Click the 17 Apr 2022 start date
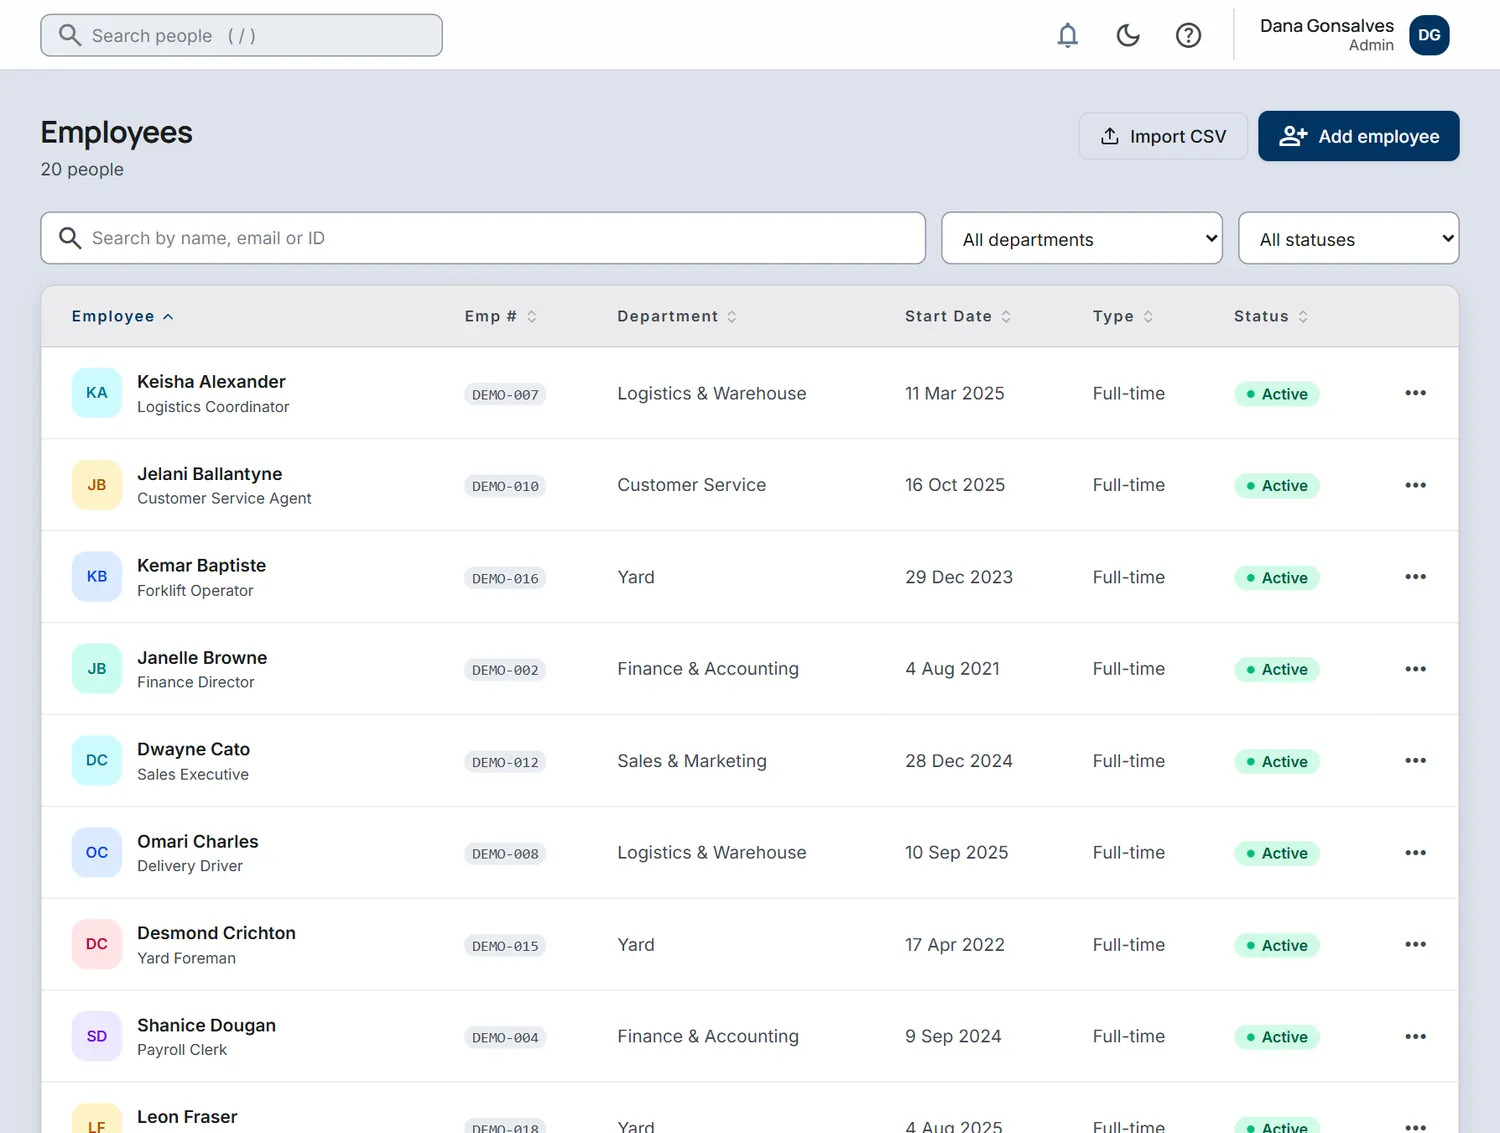 [955, 945]
